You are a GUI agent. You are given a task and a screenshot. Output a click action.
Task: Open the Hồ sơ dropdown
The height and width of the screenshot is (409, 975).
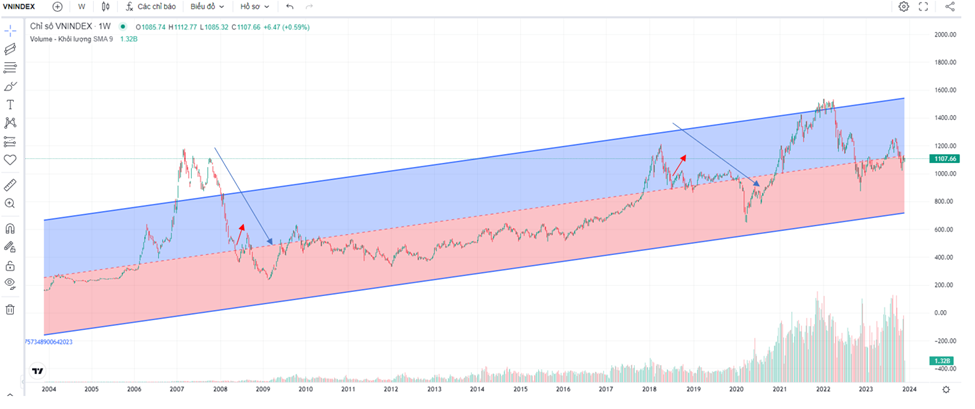coord(255,6)
